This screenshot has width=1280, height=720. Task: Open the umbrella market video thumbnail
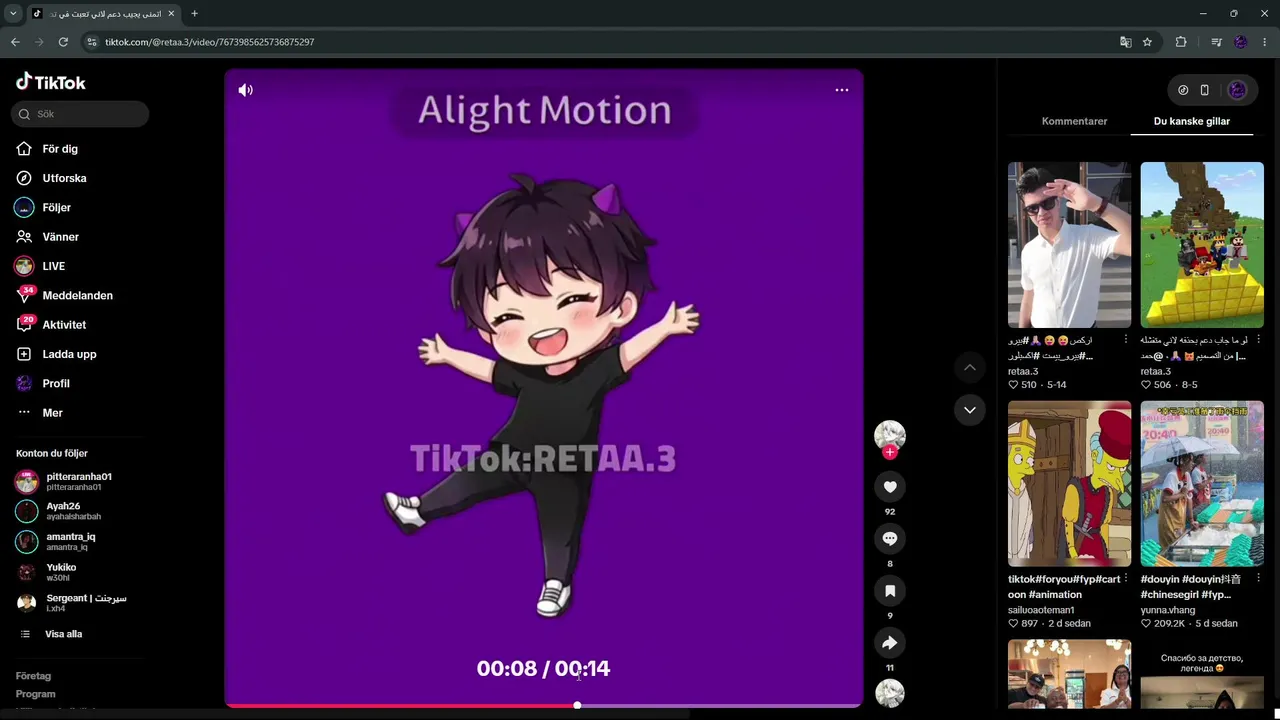[x=1202, y=484]
